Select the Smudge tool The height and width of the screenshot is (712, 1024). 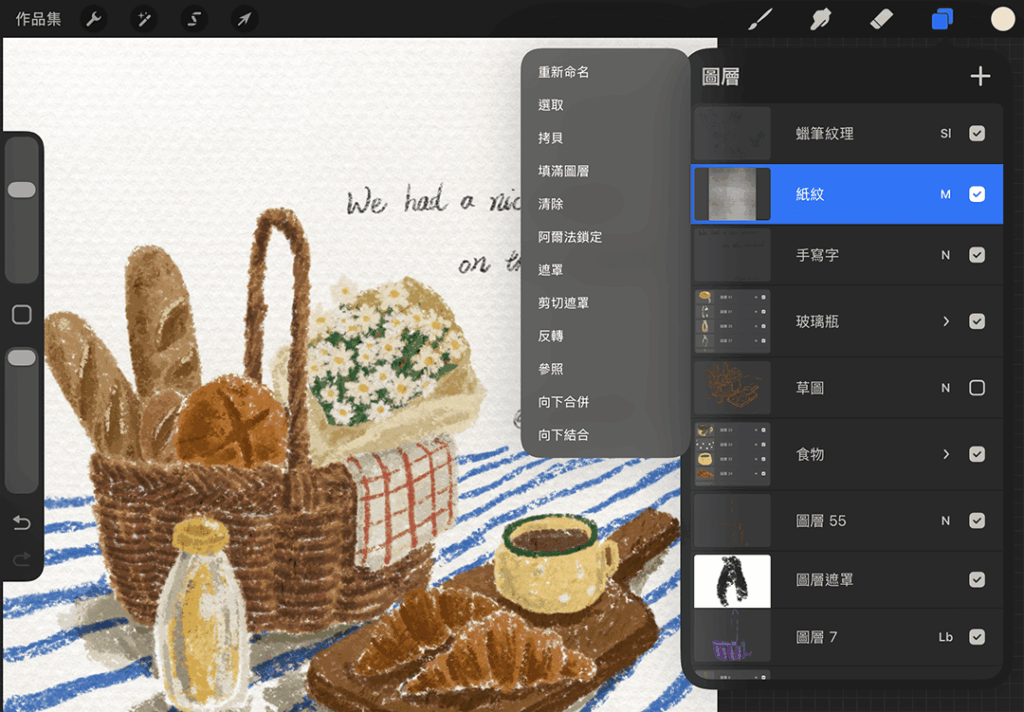[820, 19]
